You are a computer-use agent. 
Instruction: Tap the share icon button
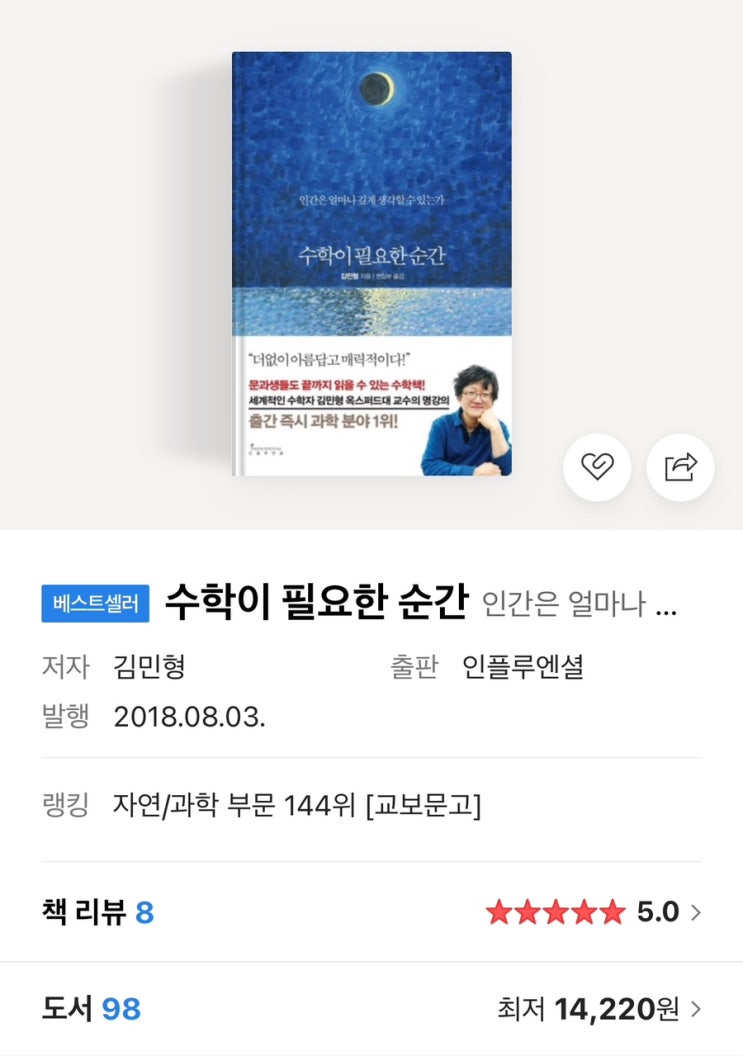pyautogui.click(x=680, y=467)
